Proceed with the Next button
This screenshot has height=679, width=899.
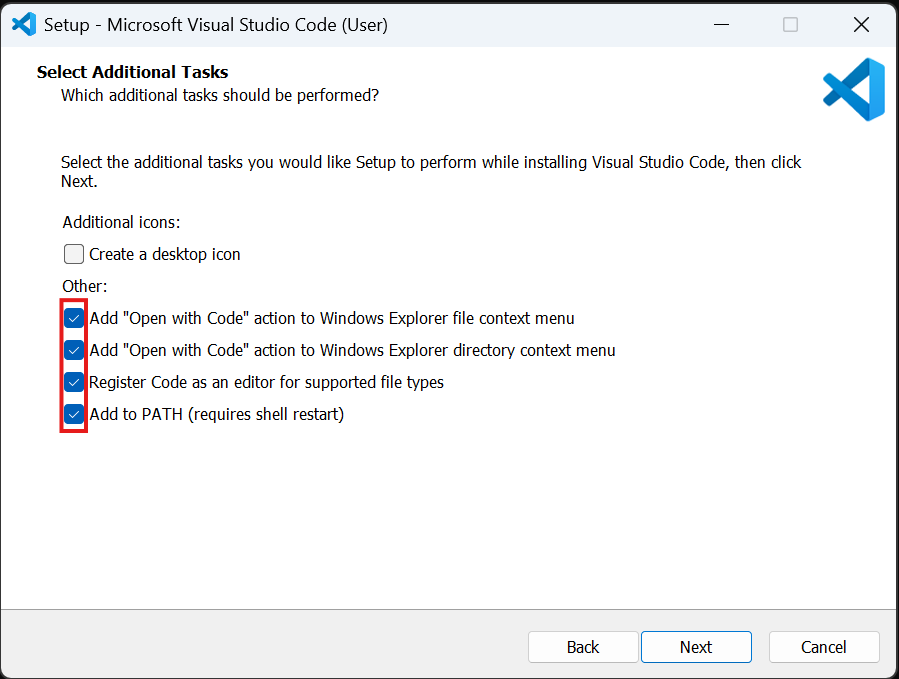tap(696, 647)
